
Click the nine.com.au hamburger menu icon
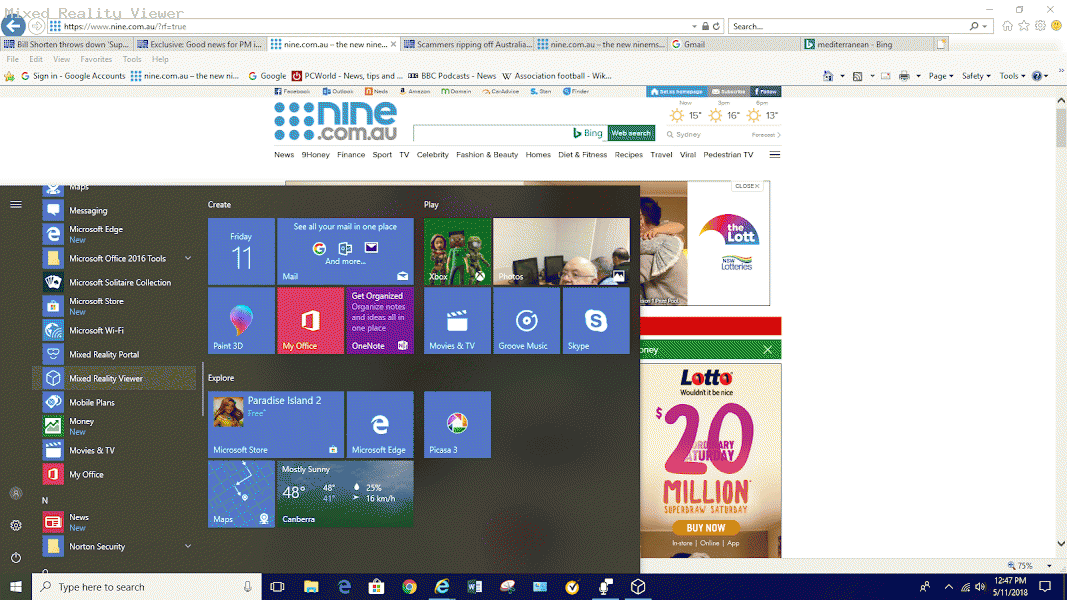pyautogui.click(x=774, y=154)
